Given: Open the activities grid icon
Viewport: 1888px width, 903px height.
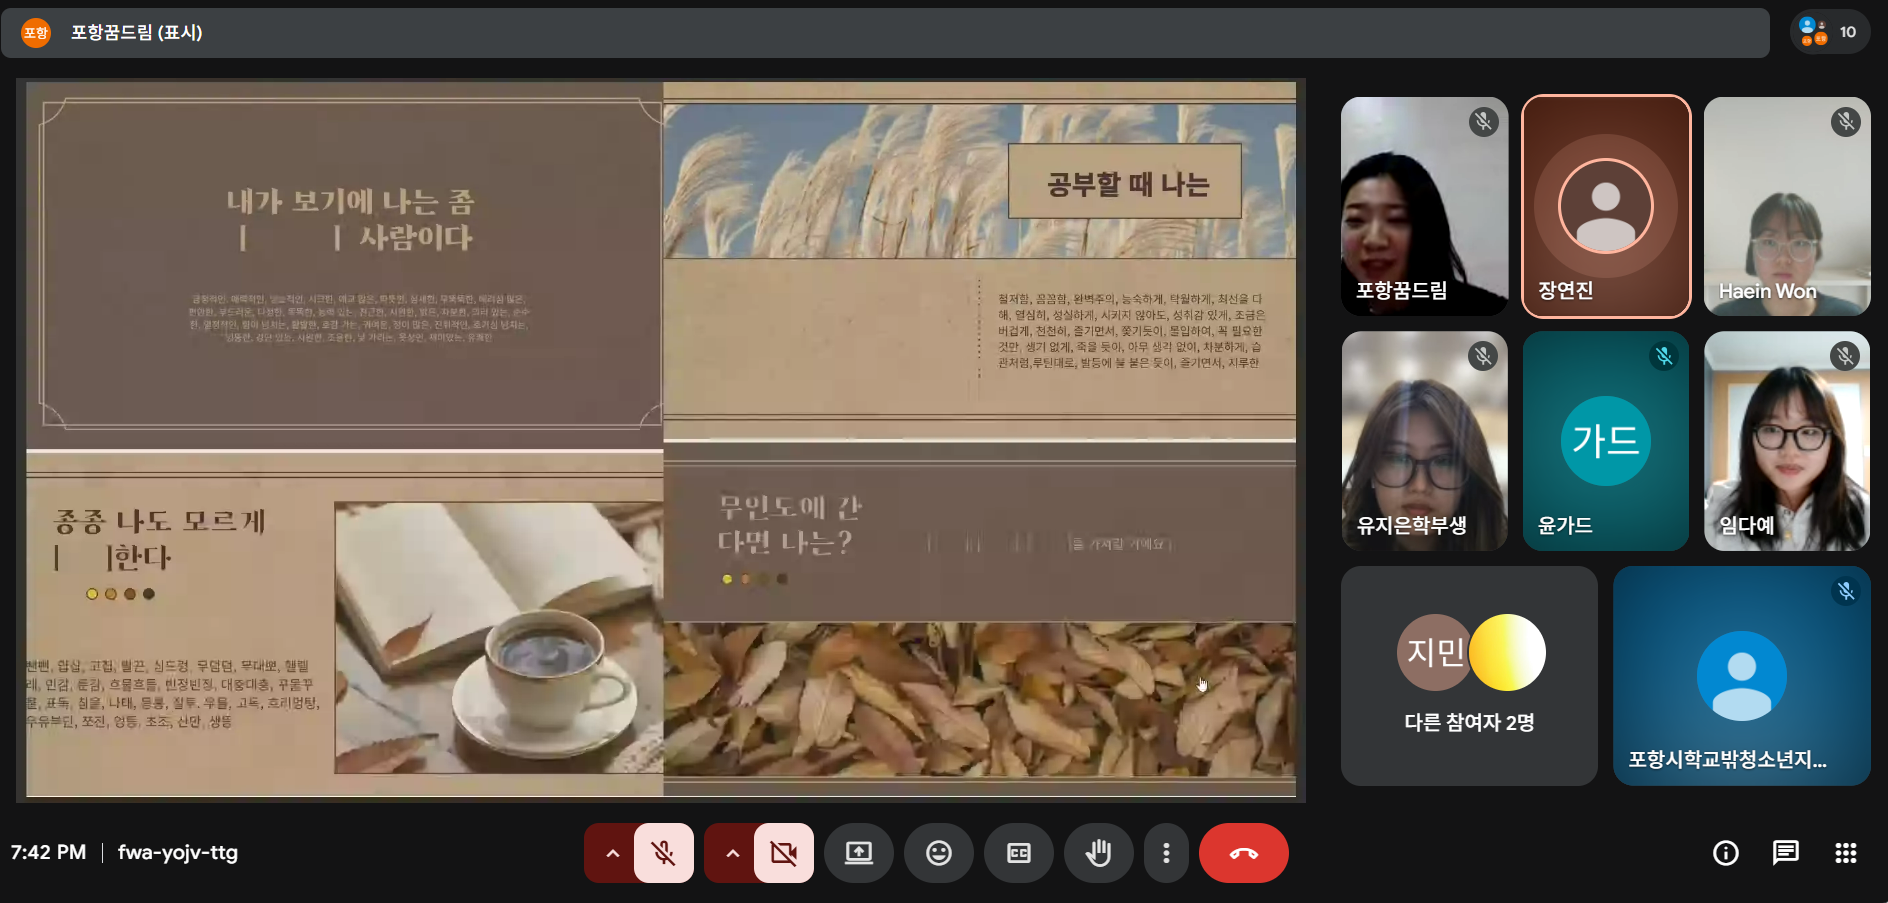Looking at the screenshot, I should [1845, 853].
